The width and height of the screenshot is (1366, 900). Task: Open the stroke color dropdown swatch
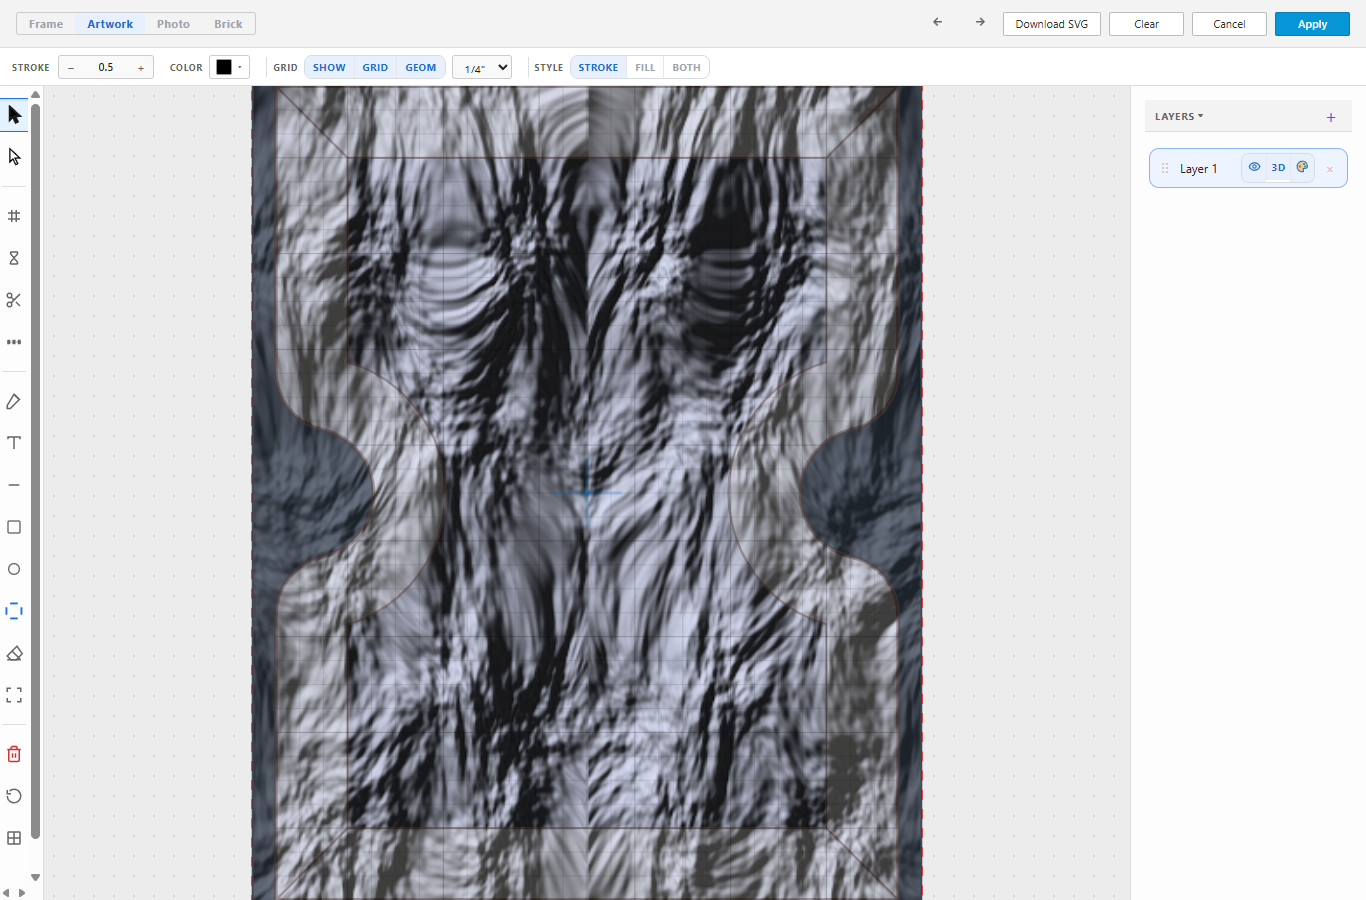(229, 67)
